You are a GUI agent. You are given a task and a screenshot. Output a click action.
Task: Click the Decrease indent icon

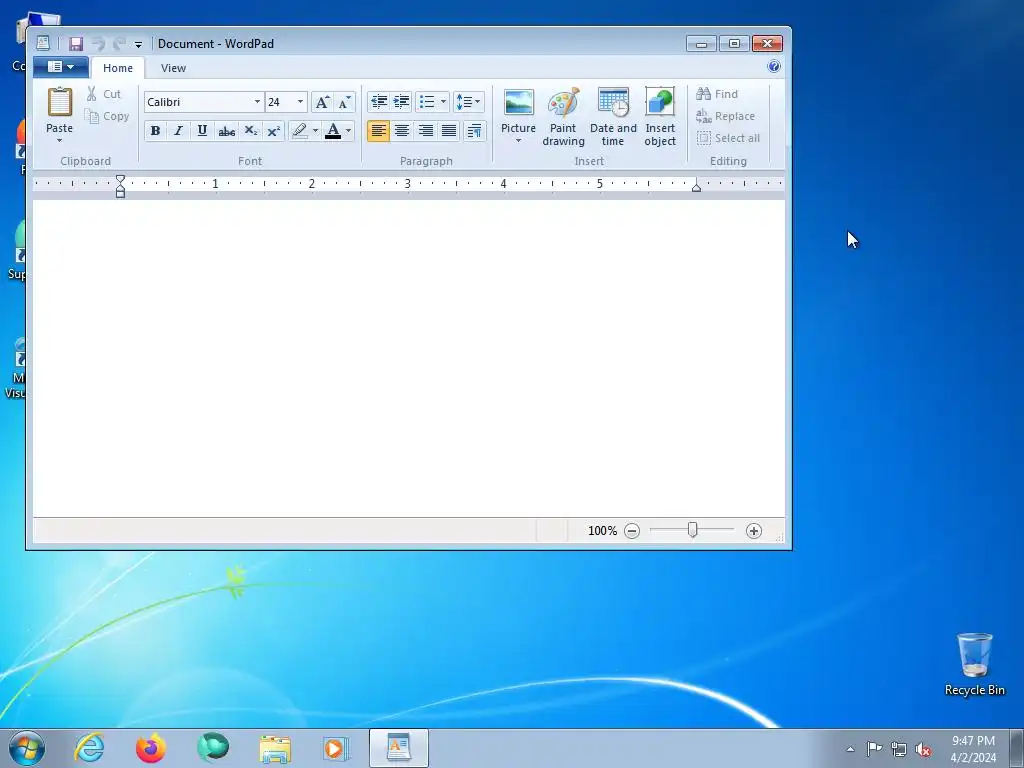click(x=379, y=102)
